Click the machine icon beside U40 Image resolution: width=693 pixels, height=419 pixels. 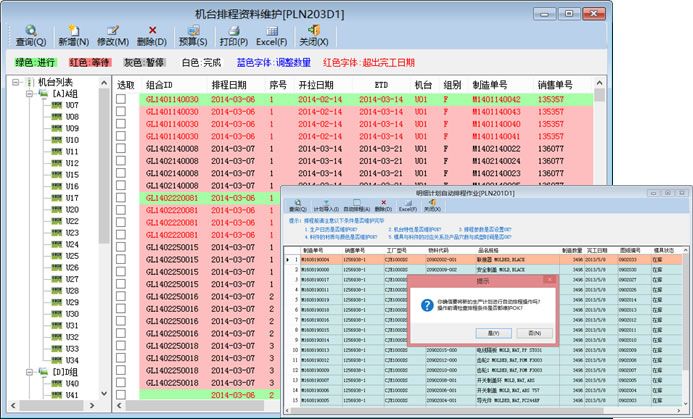pos(56,384)
